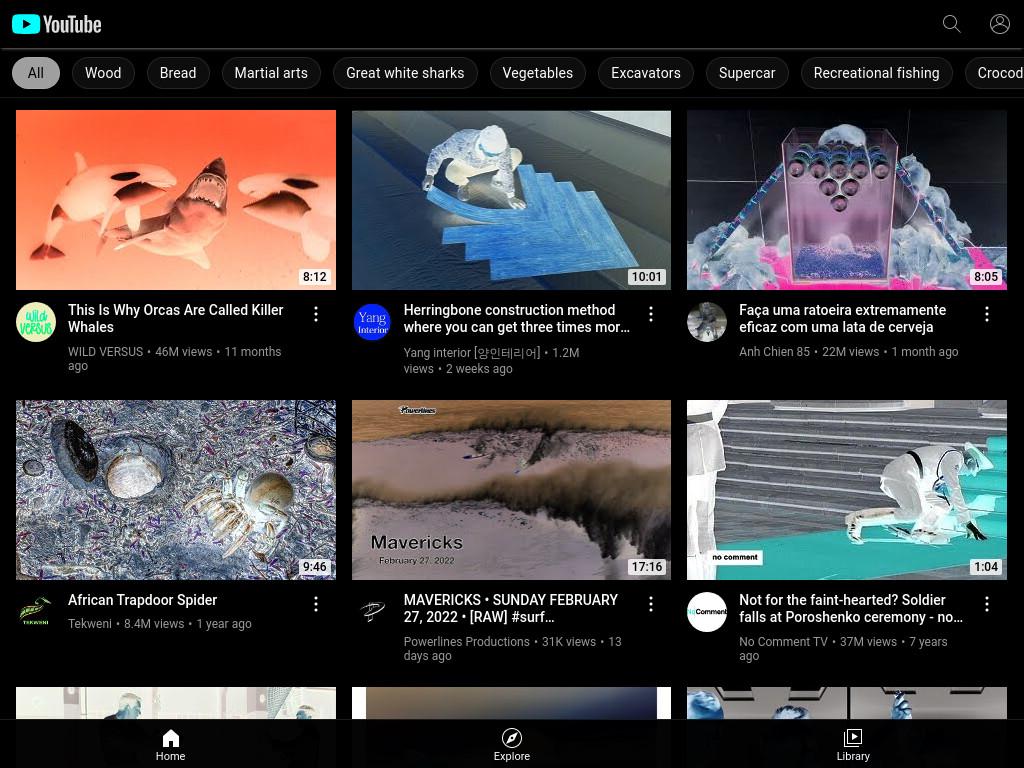Select the Wood filter chip
This screenshot has height=768, width=1024.
pos(103,73)
